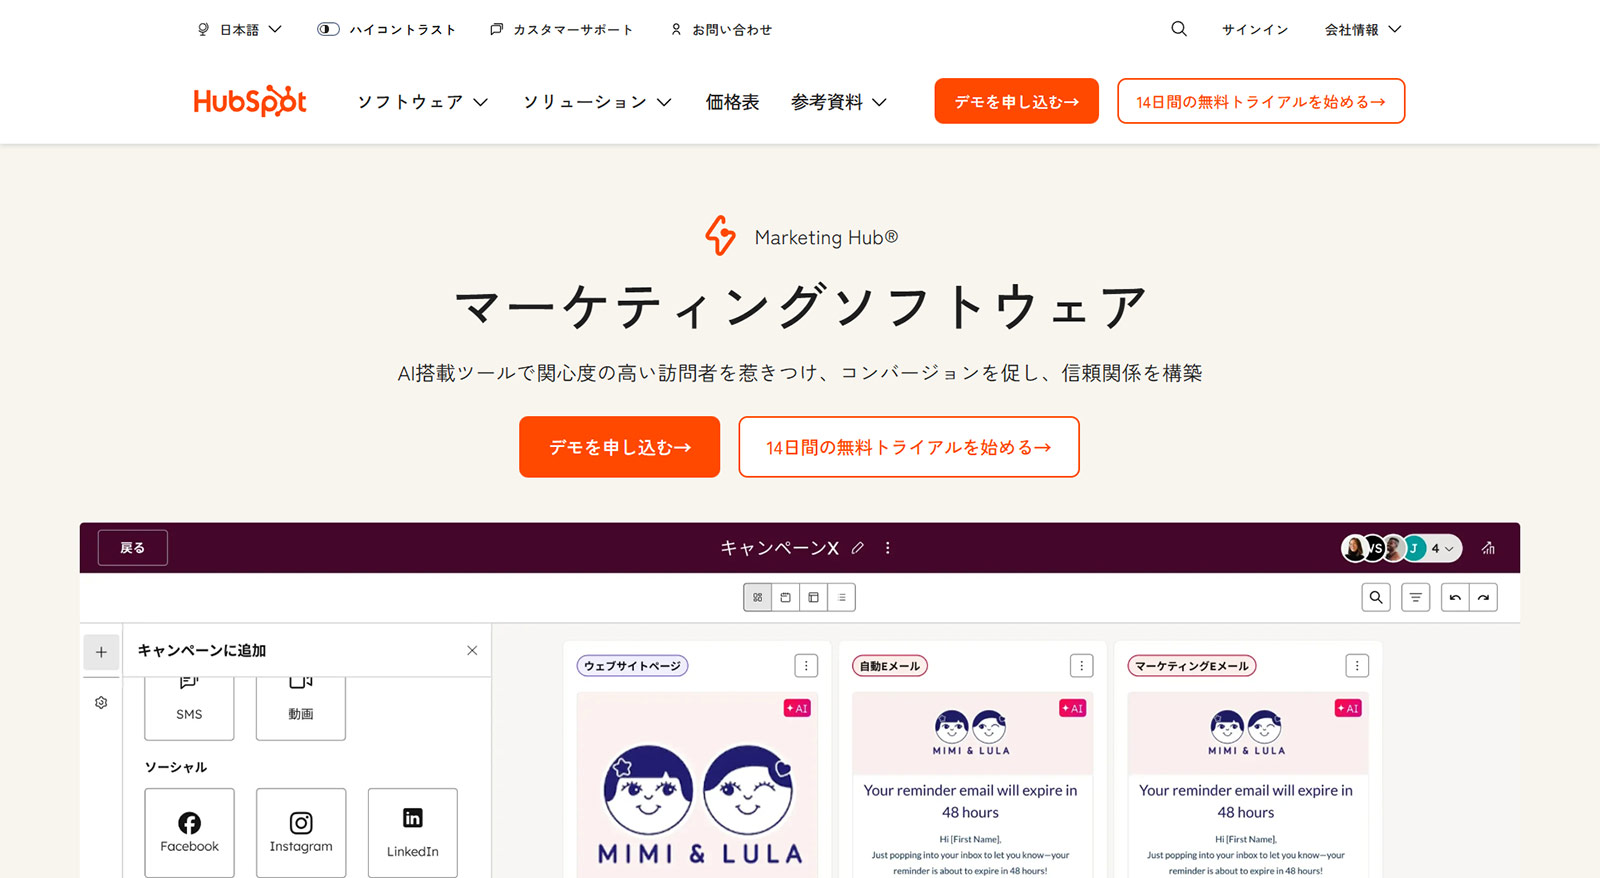Click hero デモを申し込む orange button

point(619,447)
